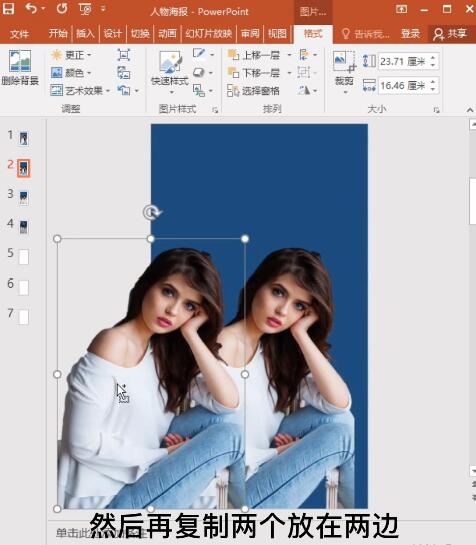
Task: Click the Picture Layout icon
Action: 199,91
